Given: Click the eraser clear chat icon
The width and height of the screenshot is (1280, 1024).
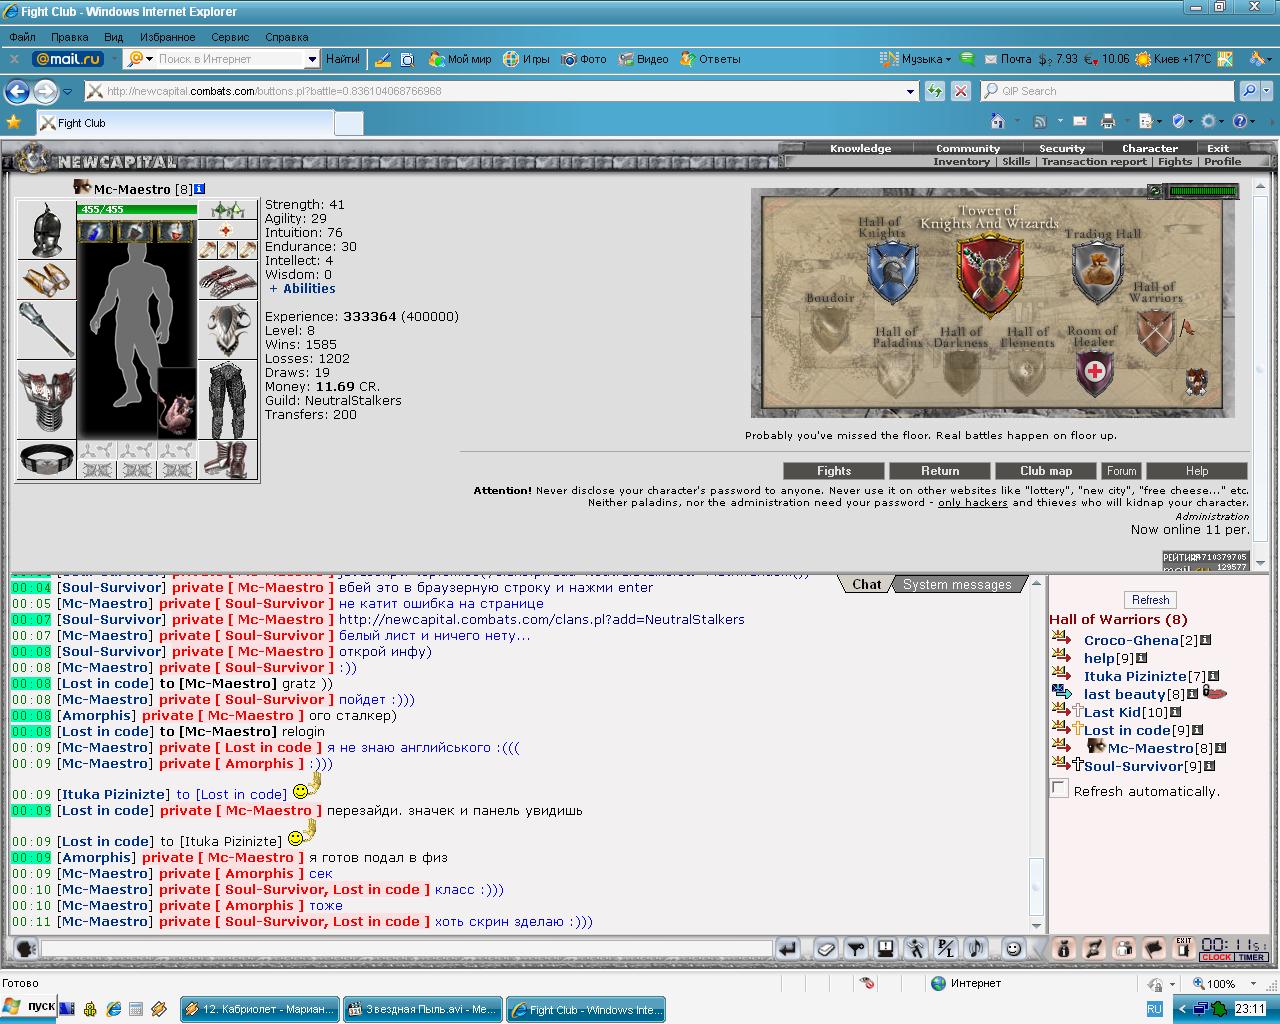Looking at the screenshot, I should 825,948.
